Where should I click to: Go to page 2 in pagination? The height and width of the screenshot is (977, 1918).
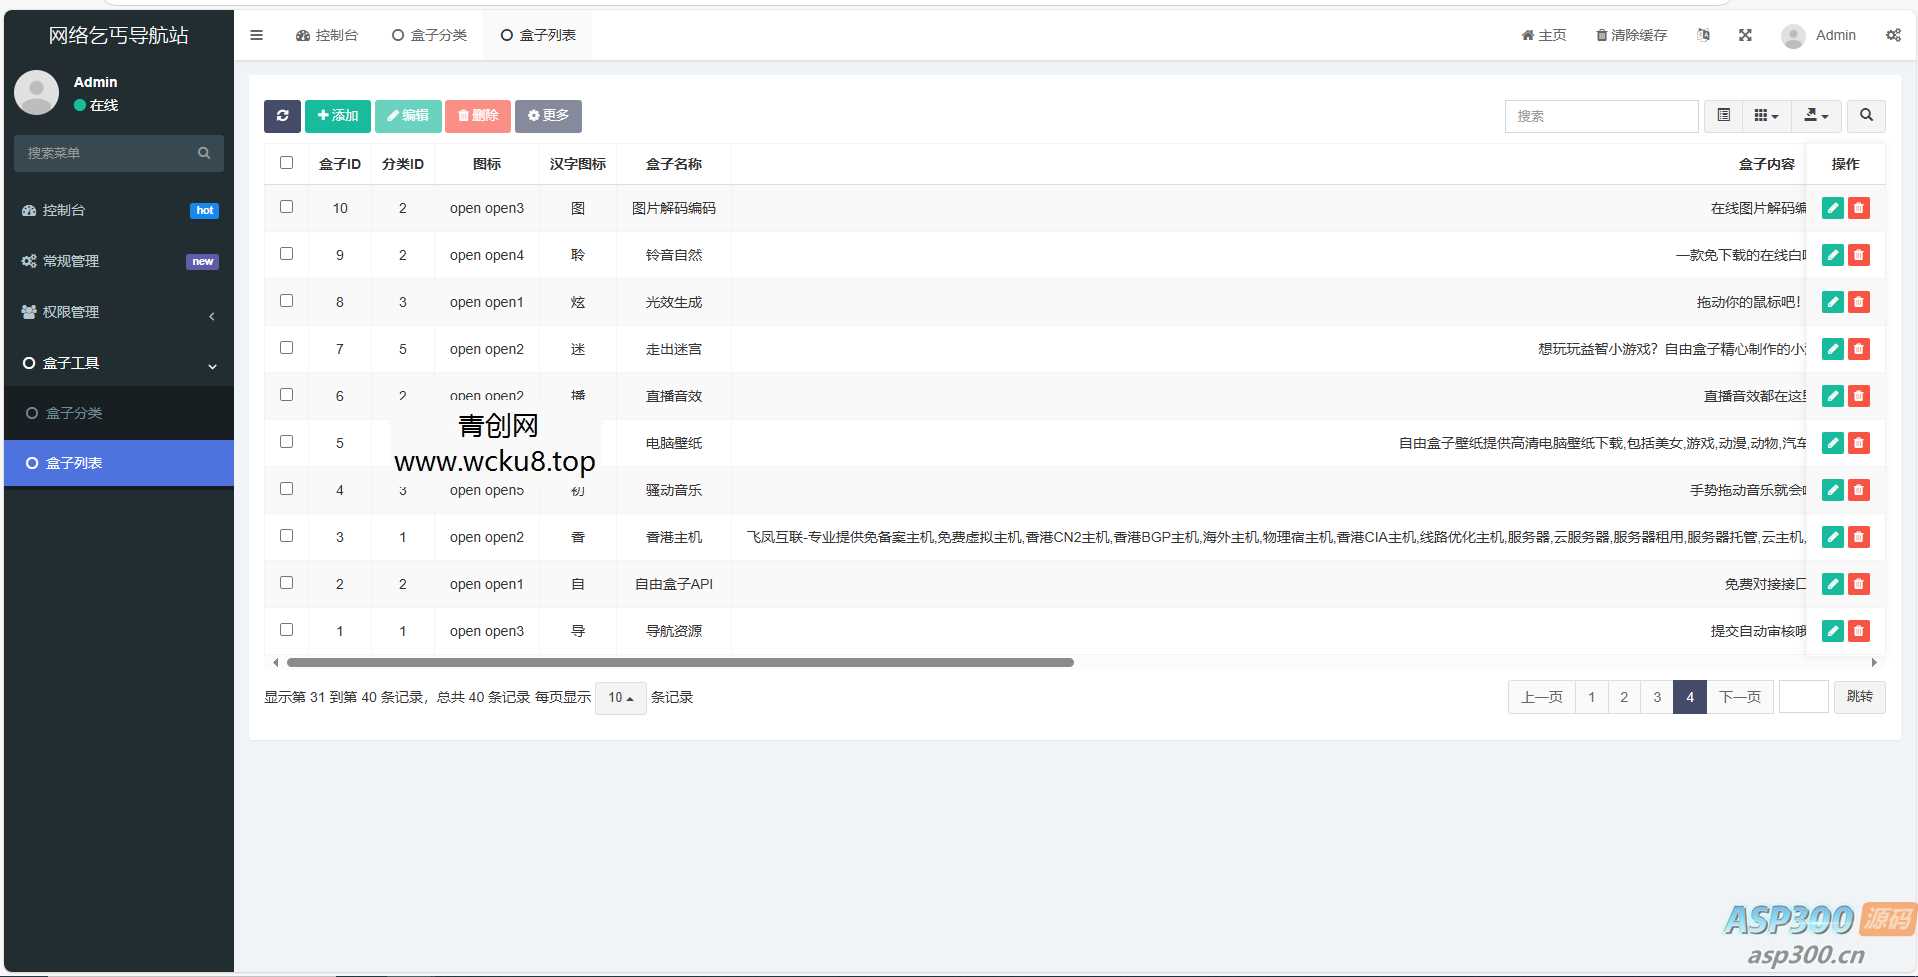[1624, 697]
